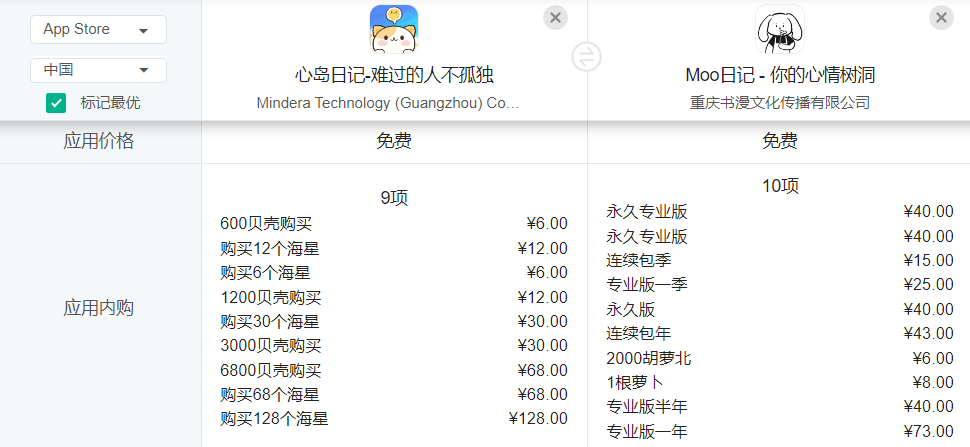This screenshot has width=970, height=447.
Task: Select the 购买68个海星 item
Action: tap(270, 394)
